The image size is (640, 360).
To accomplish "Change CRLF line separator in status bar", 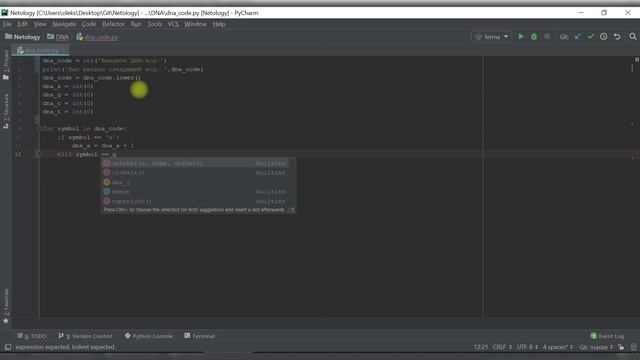I will (502, 347).
